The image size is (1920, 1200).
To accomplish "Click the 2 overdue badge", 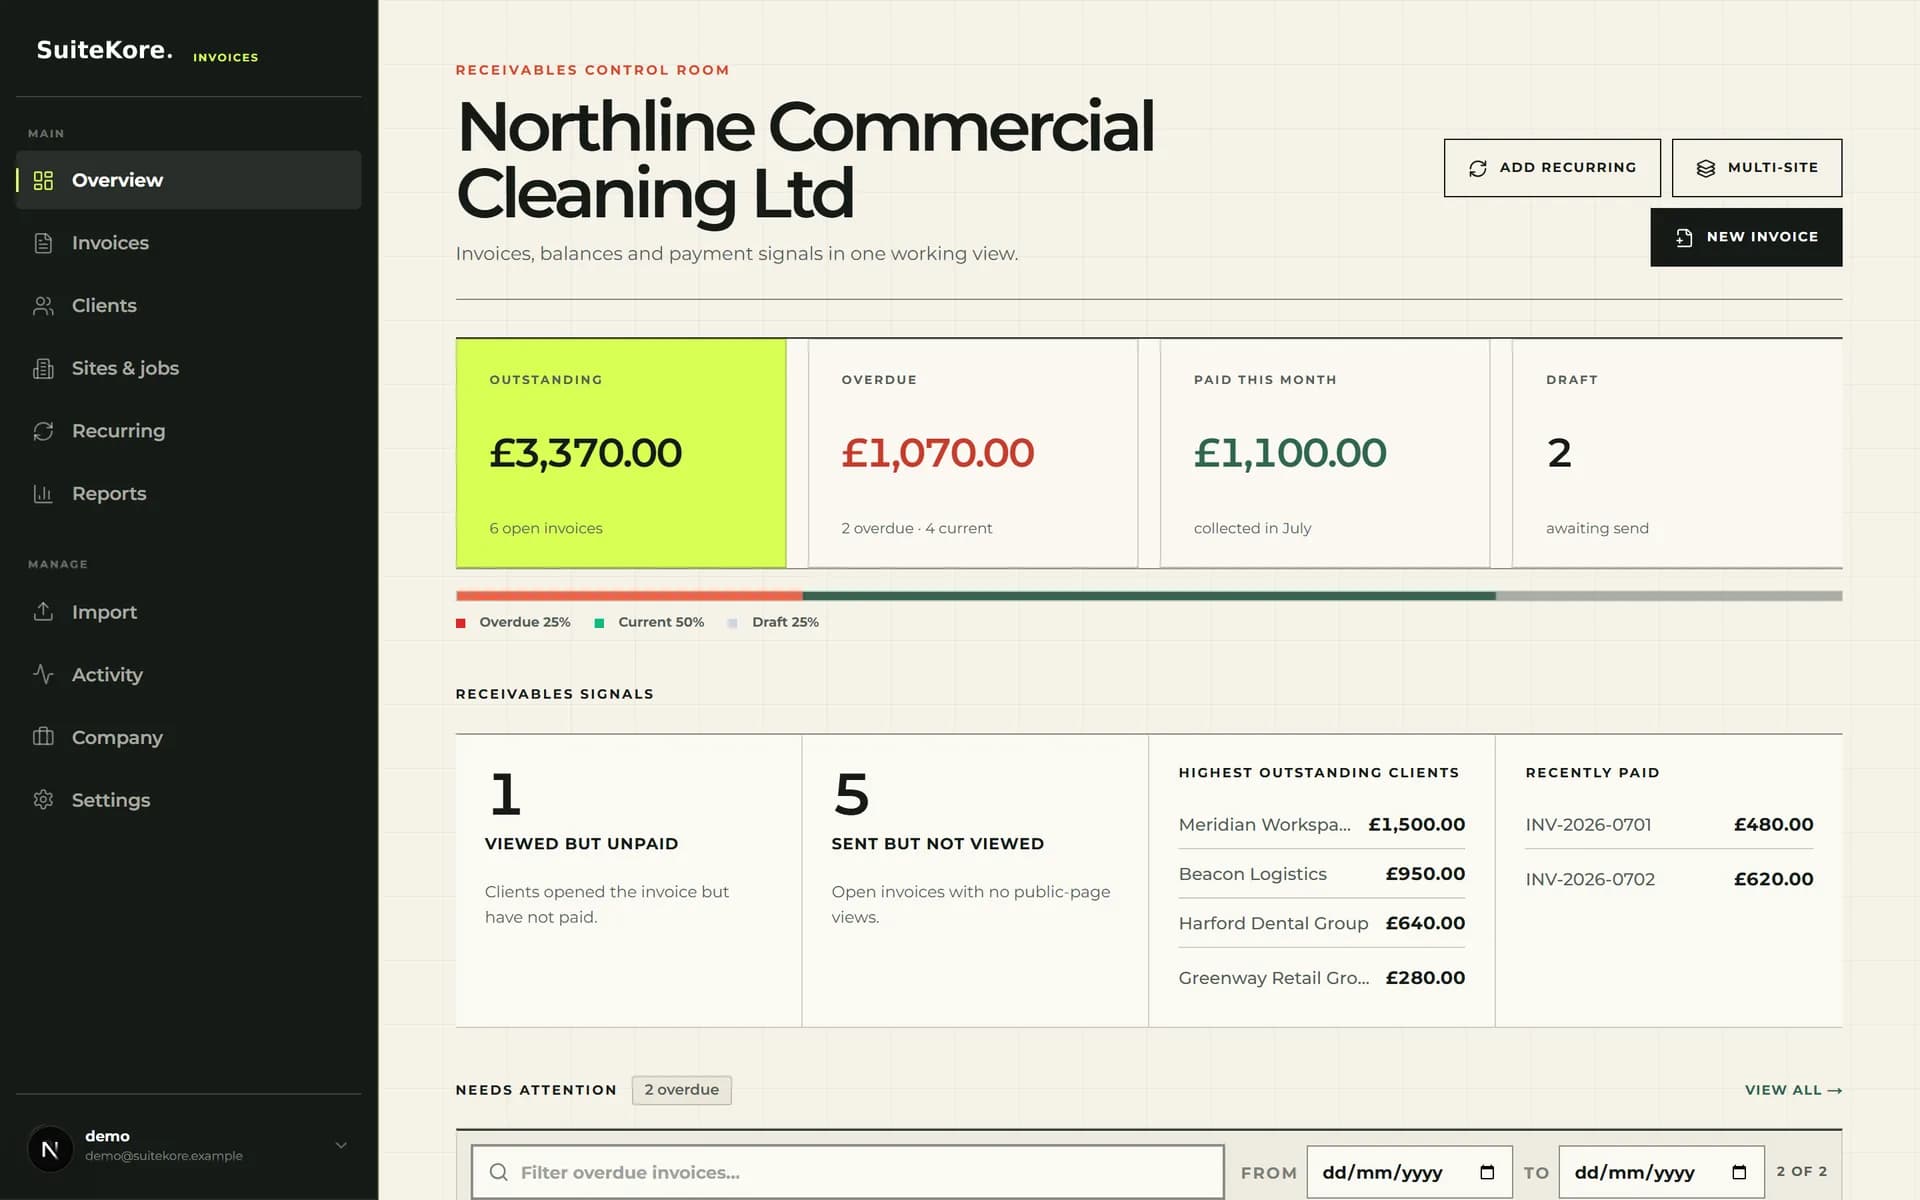I will point(682,1090).
